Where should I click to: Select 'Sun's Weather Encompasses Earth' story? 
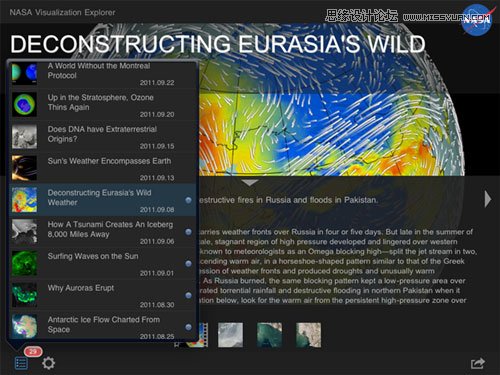(x=103, y=168)
